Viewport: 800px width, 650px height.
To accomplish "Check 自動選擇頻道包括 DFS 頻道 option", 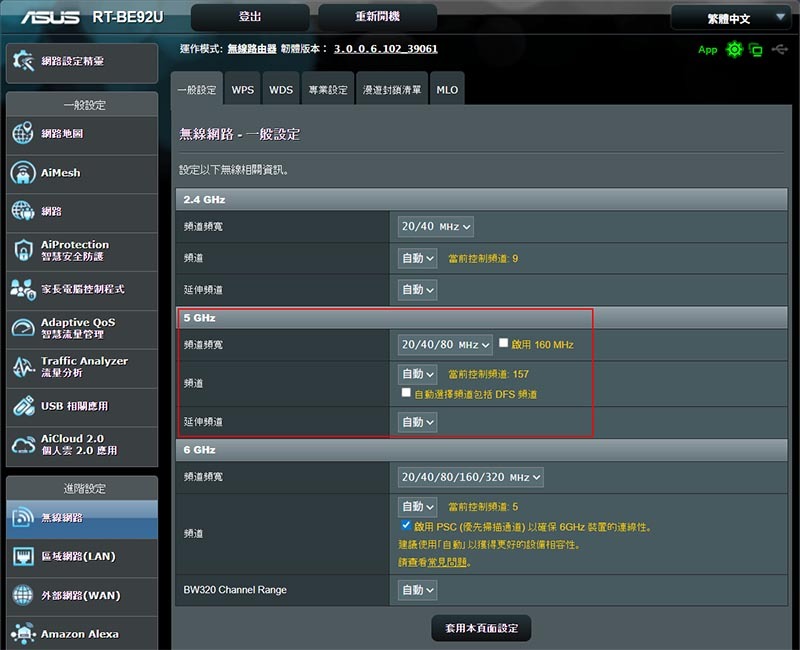I will pyautogui.click(x=406, y=394).
